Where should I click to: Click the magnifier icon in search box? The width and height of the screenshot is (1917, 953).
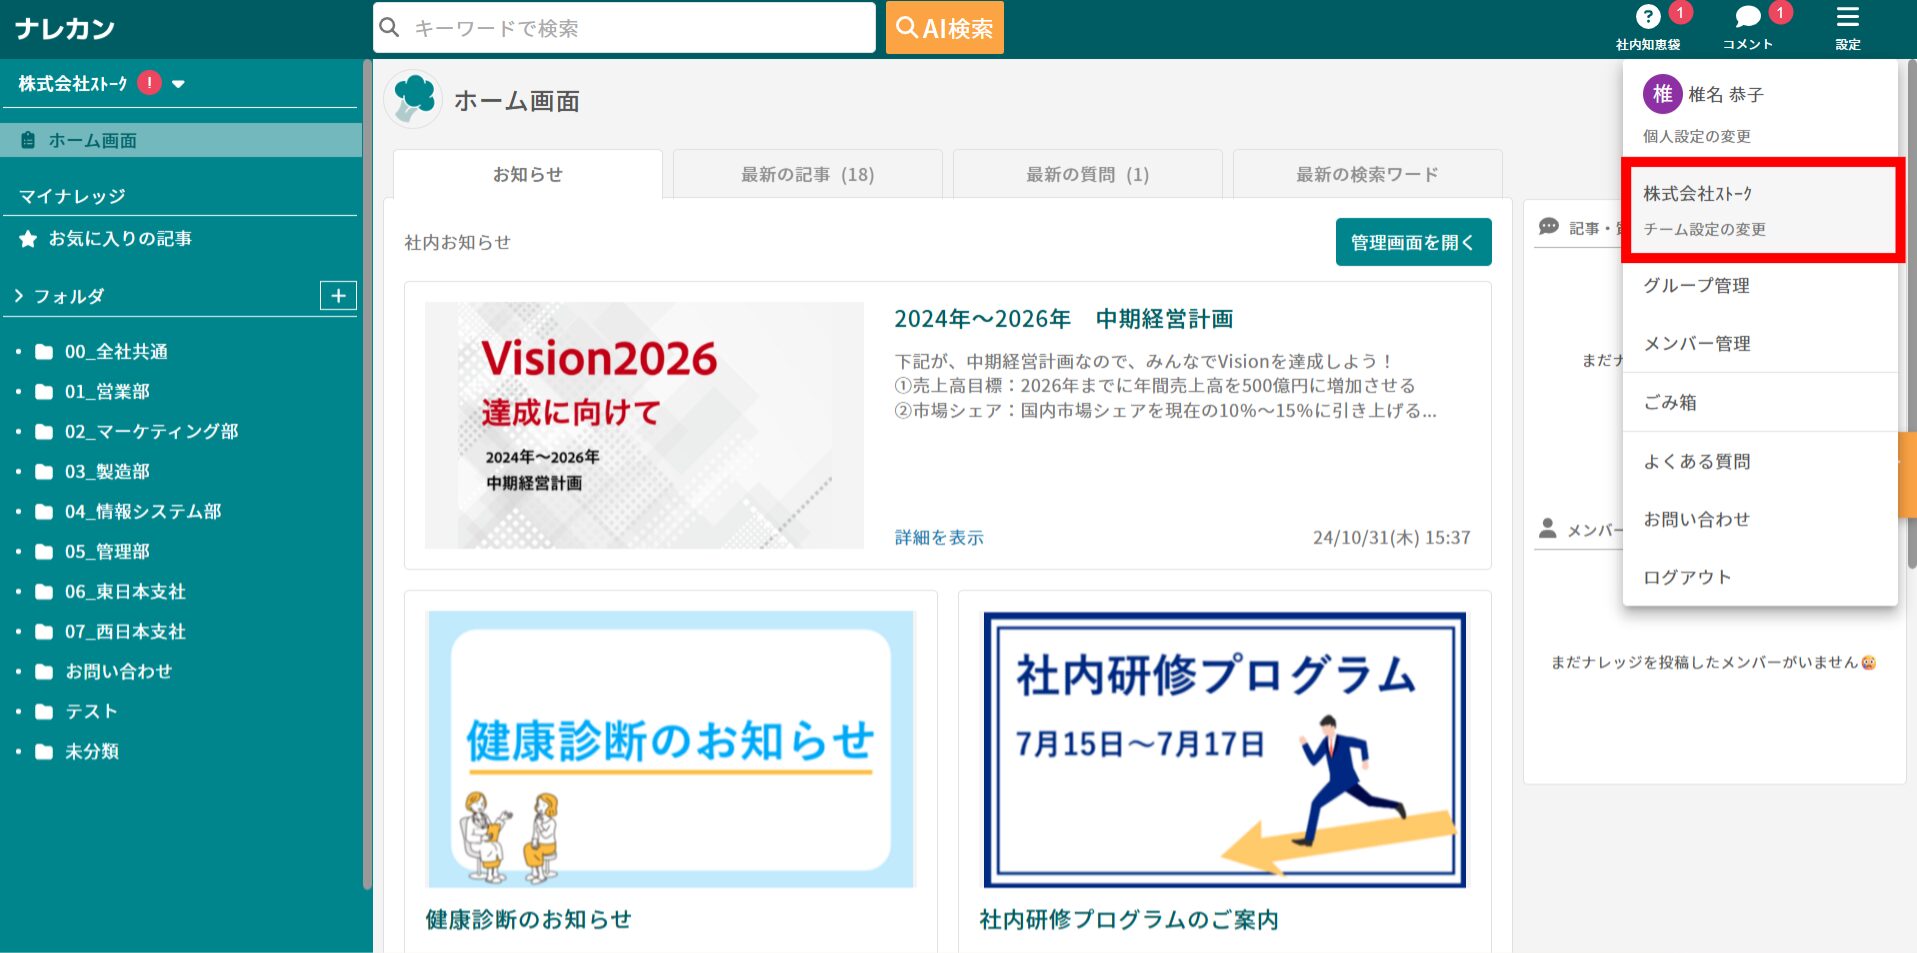[x=390, y=27]
